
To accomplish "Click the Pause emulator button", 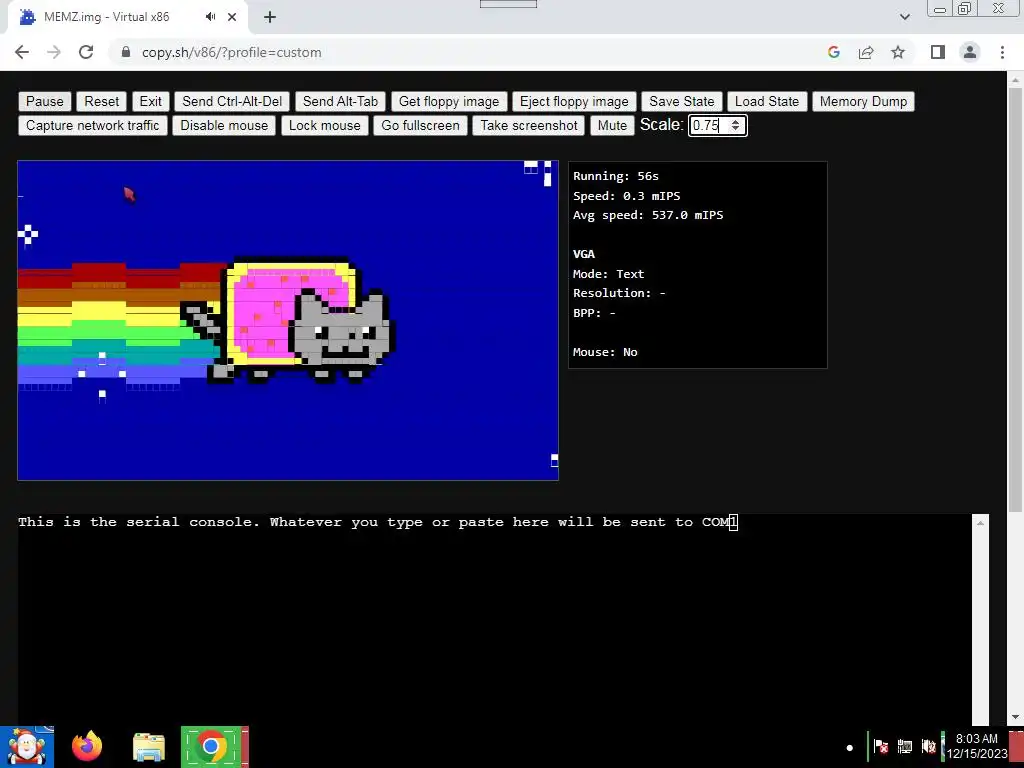I will point(44,101).
